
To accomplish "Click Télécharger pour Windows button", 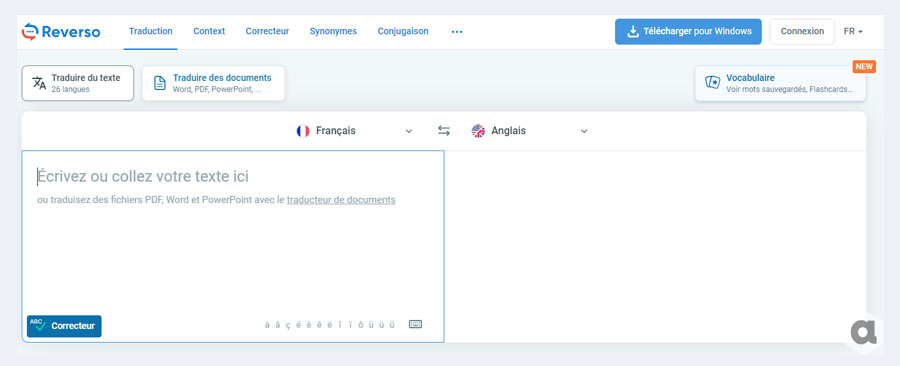I will [x=688, y=32].
